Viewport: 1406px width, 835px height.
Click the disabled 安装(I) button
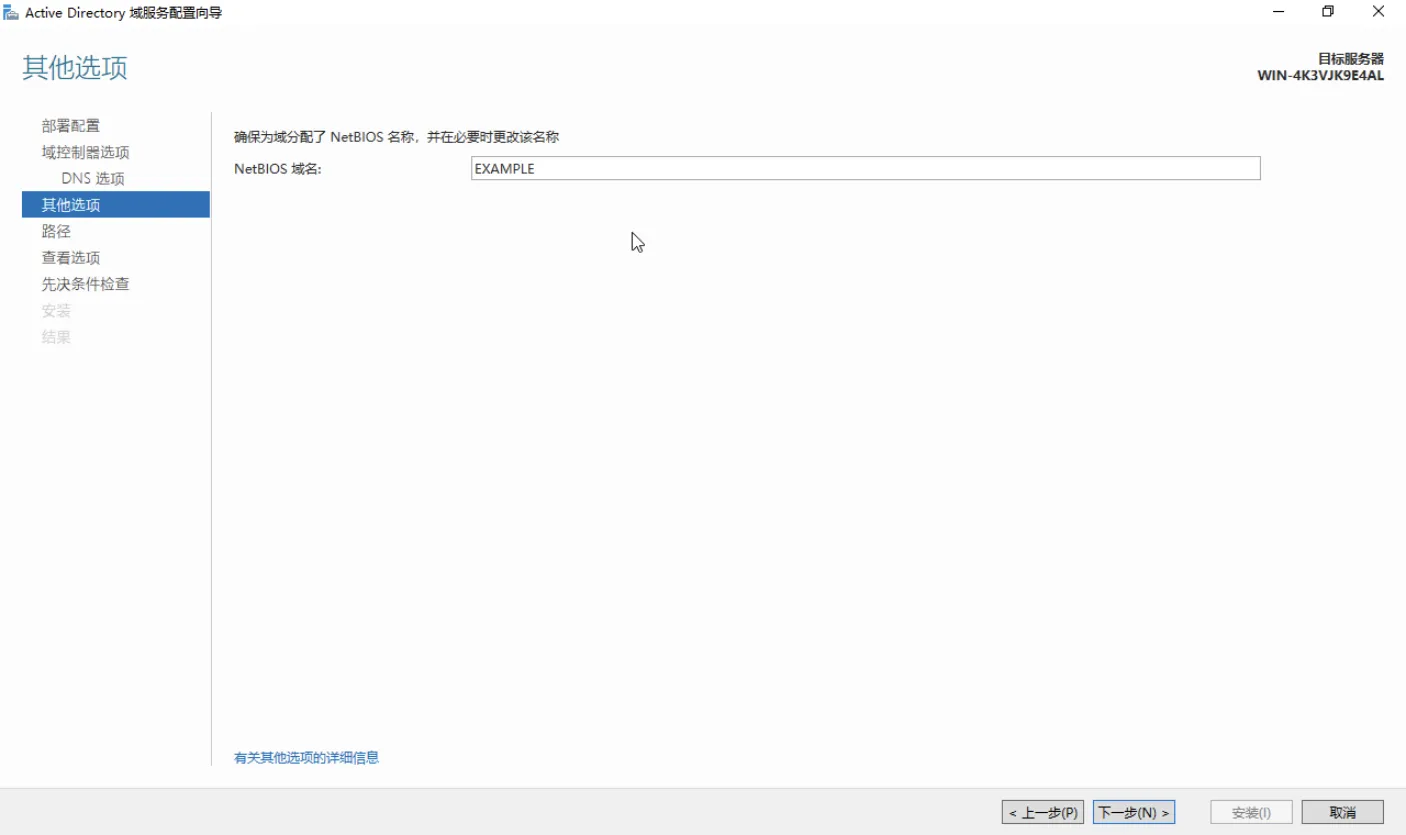point(1251,812)
